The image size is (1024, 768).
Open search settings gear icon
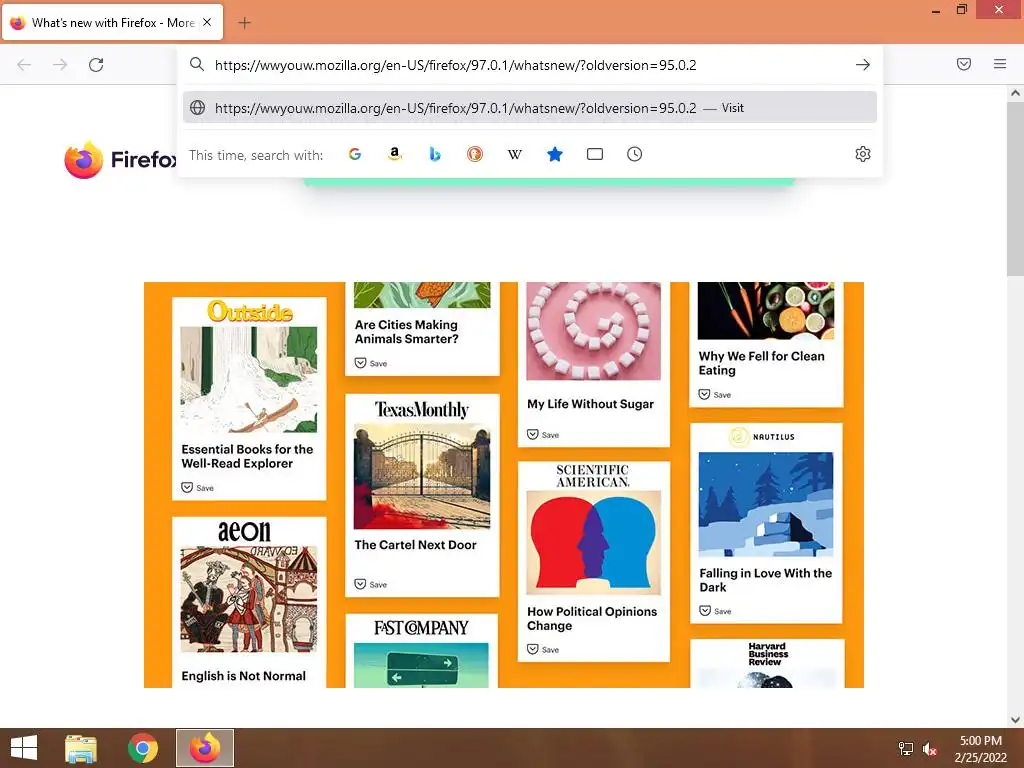863,154
